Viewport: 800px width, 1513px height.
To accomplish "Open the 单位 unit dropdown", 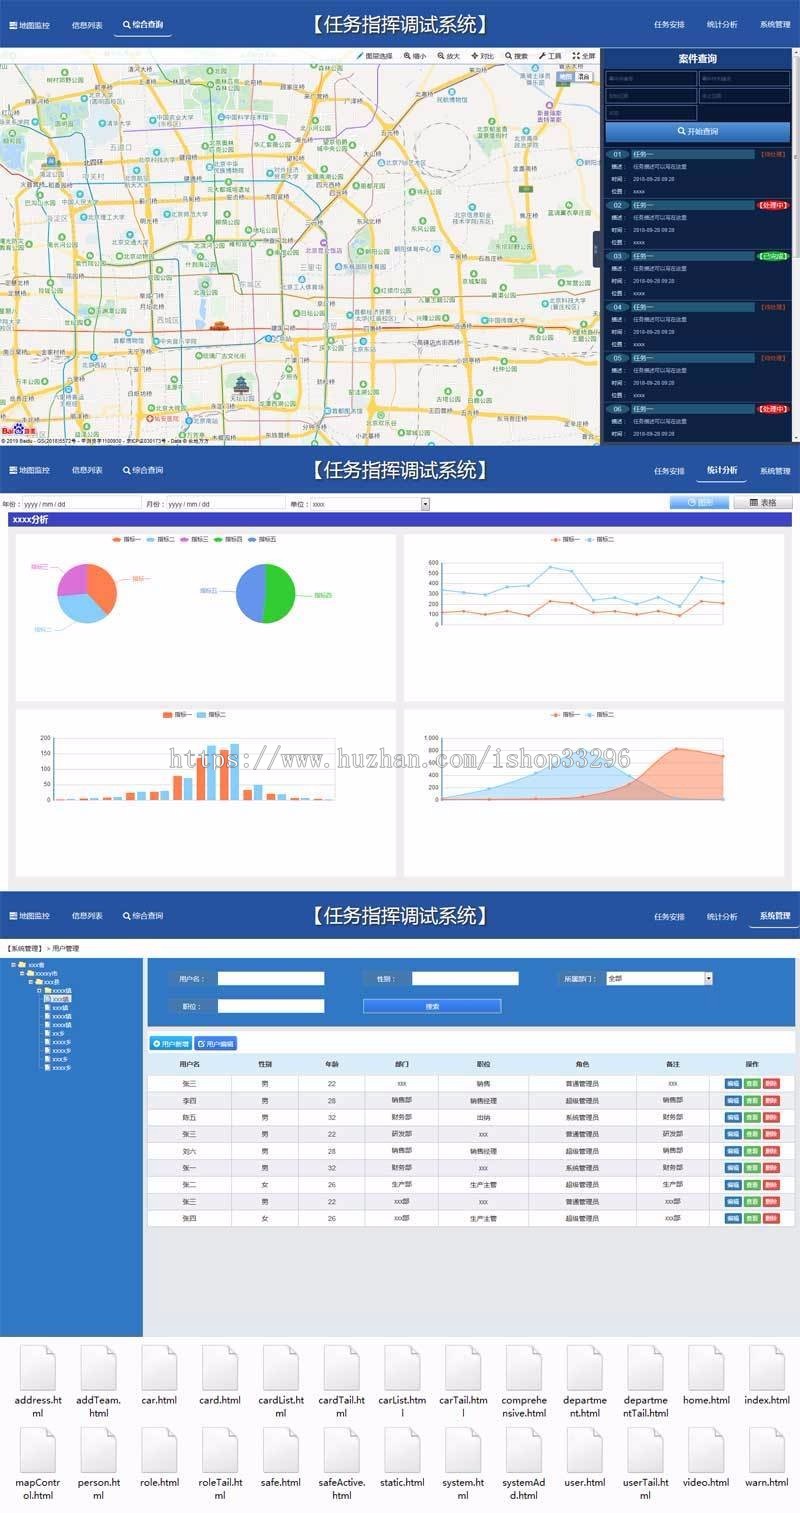I will click(x=425, y=503).
